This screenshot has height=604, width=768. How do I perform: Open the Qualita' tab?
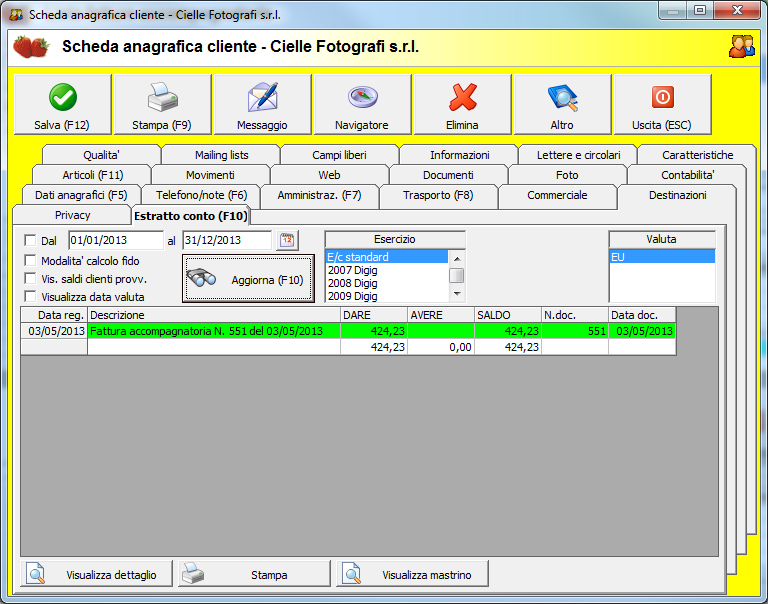point(101,155)
